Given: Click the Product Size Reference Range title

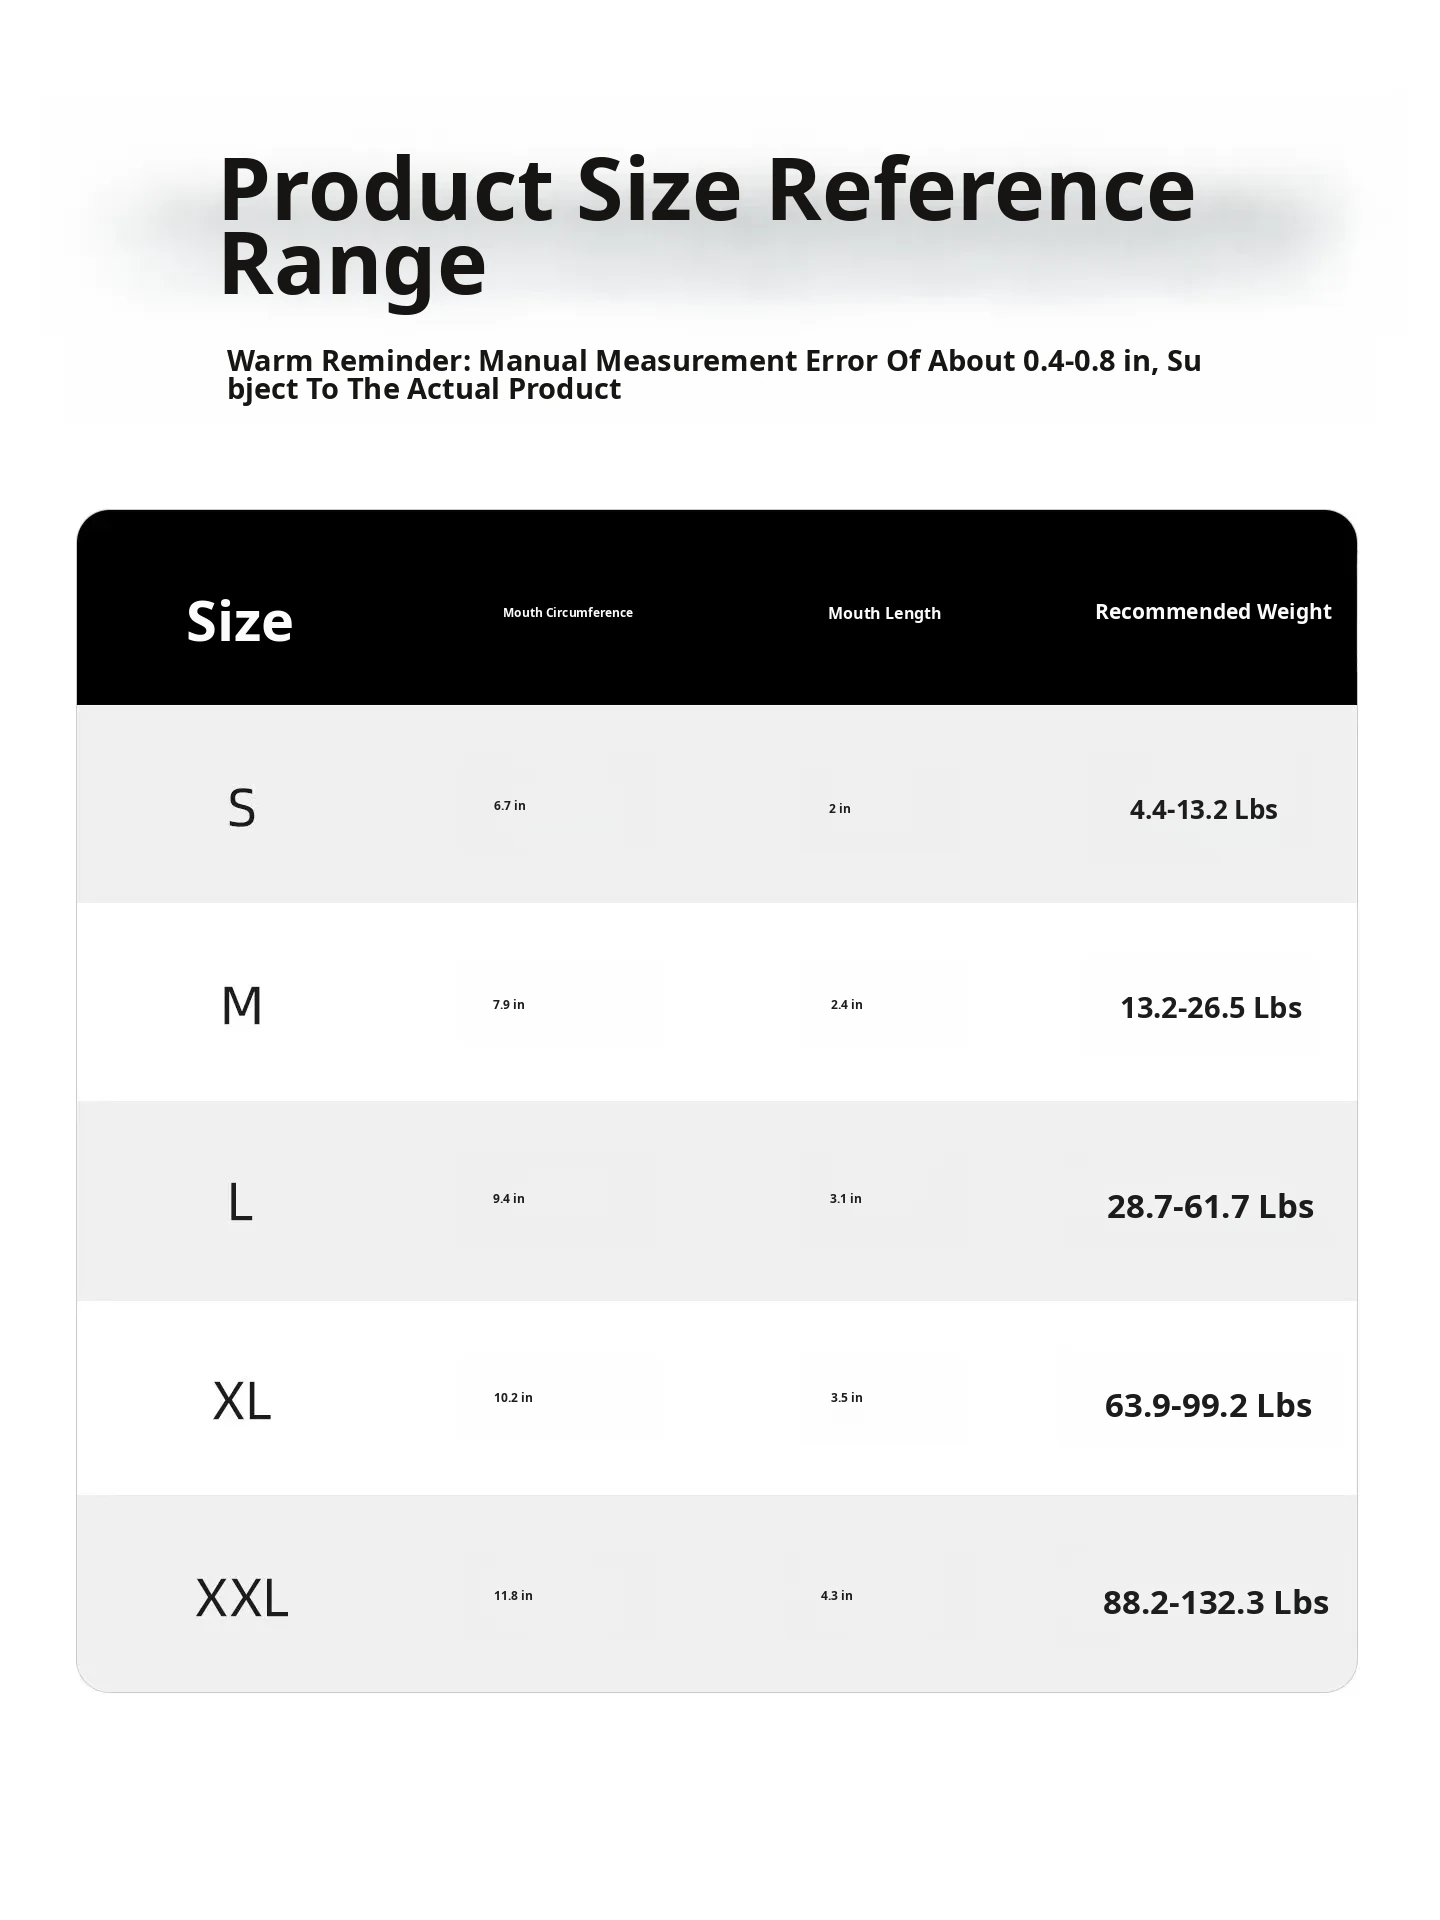Looking at the screenshot, I should 707,226.
